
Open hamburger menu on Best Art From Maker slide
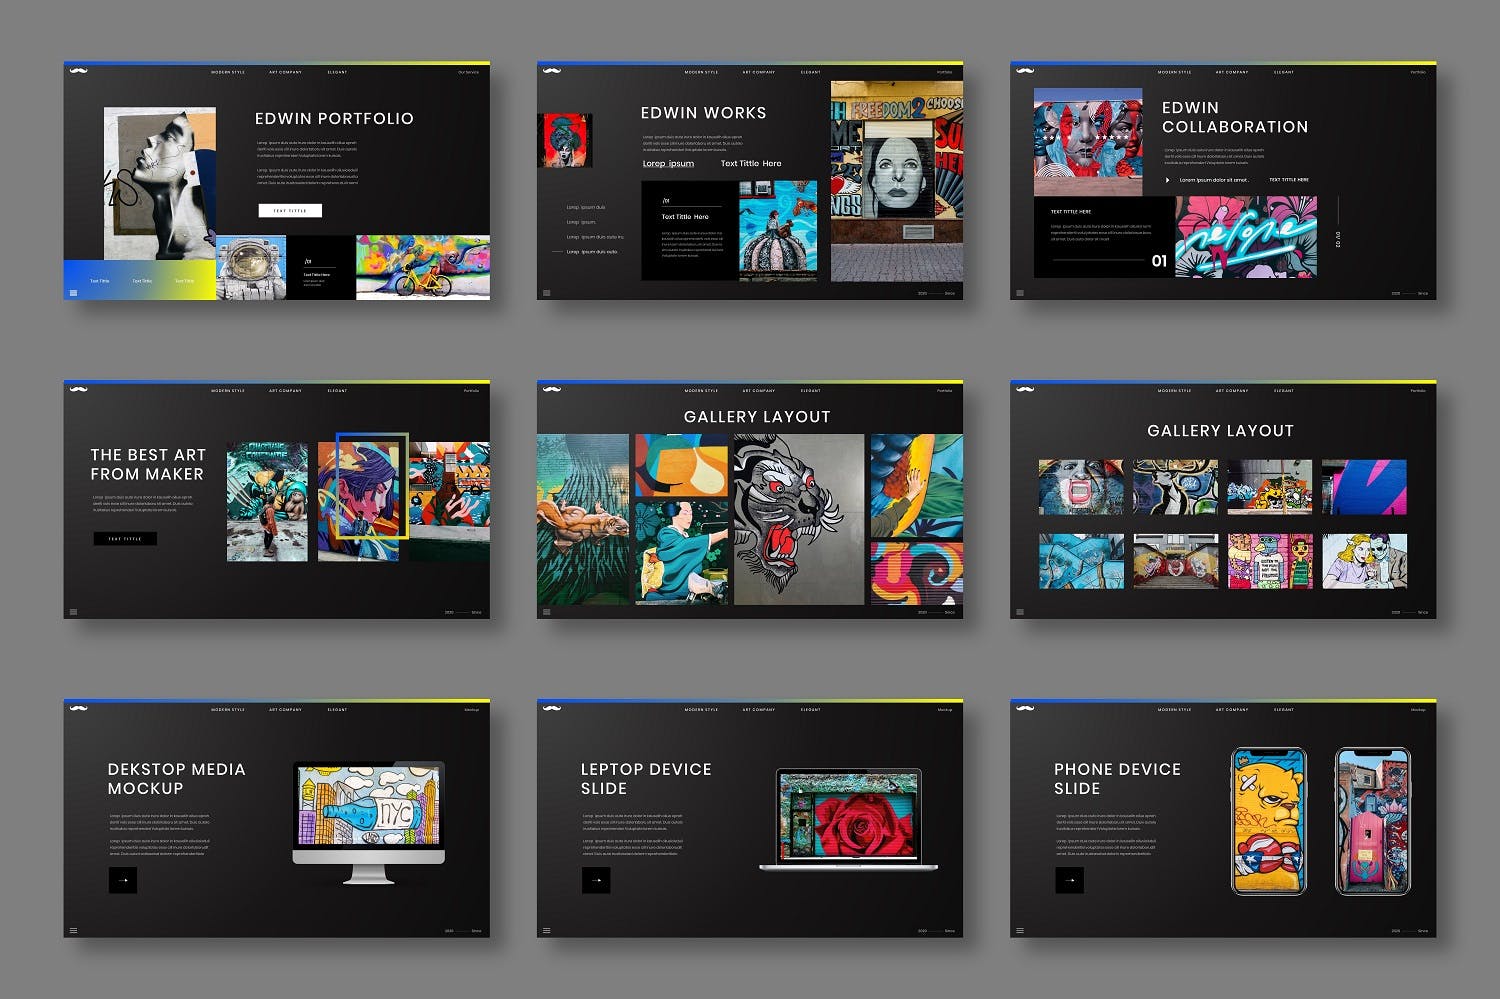[73, 612]
